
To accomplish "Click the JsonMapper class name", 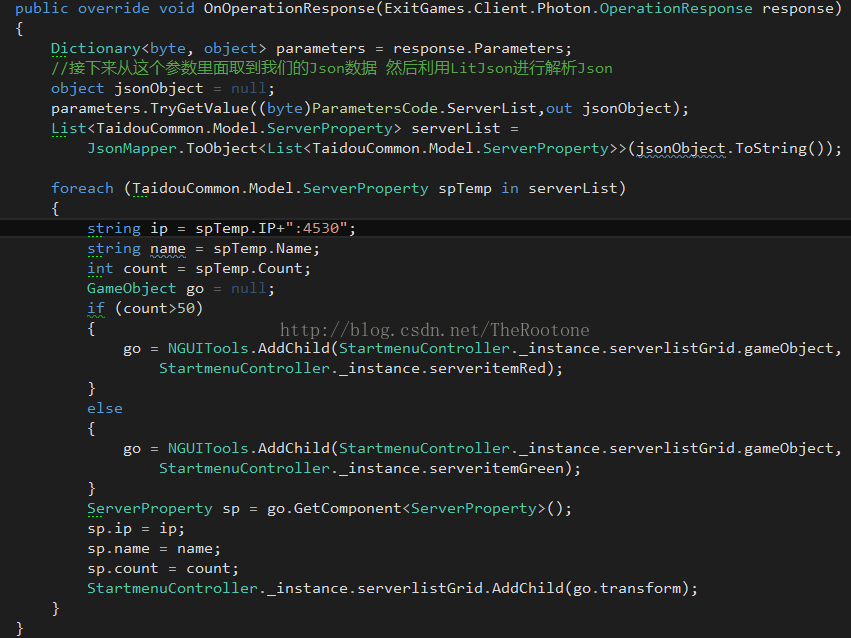I will (132, 149).
